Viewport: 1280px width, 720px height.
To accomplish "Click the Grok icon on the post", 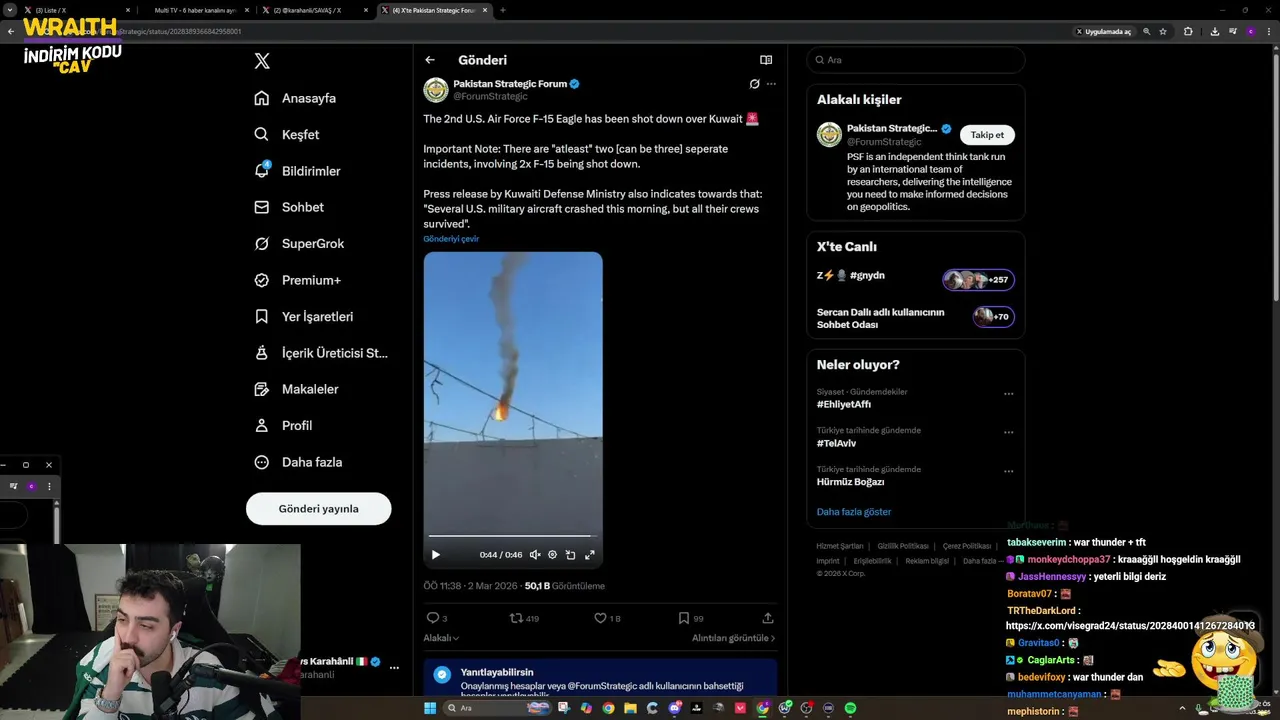I will coord(754,84).
